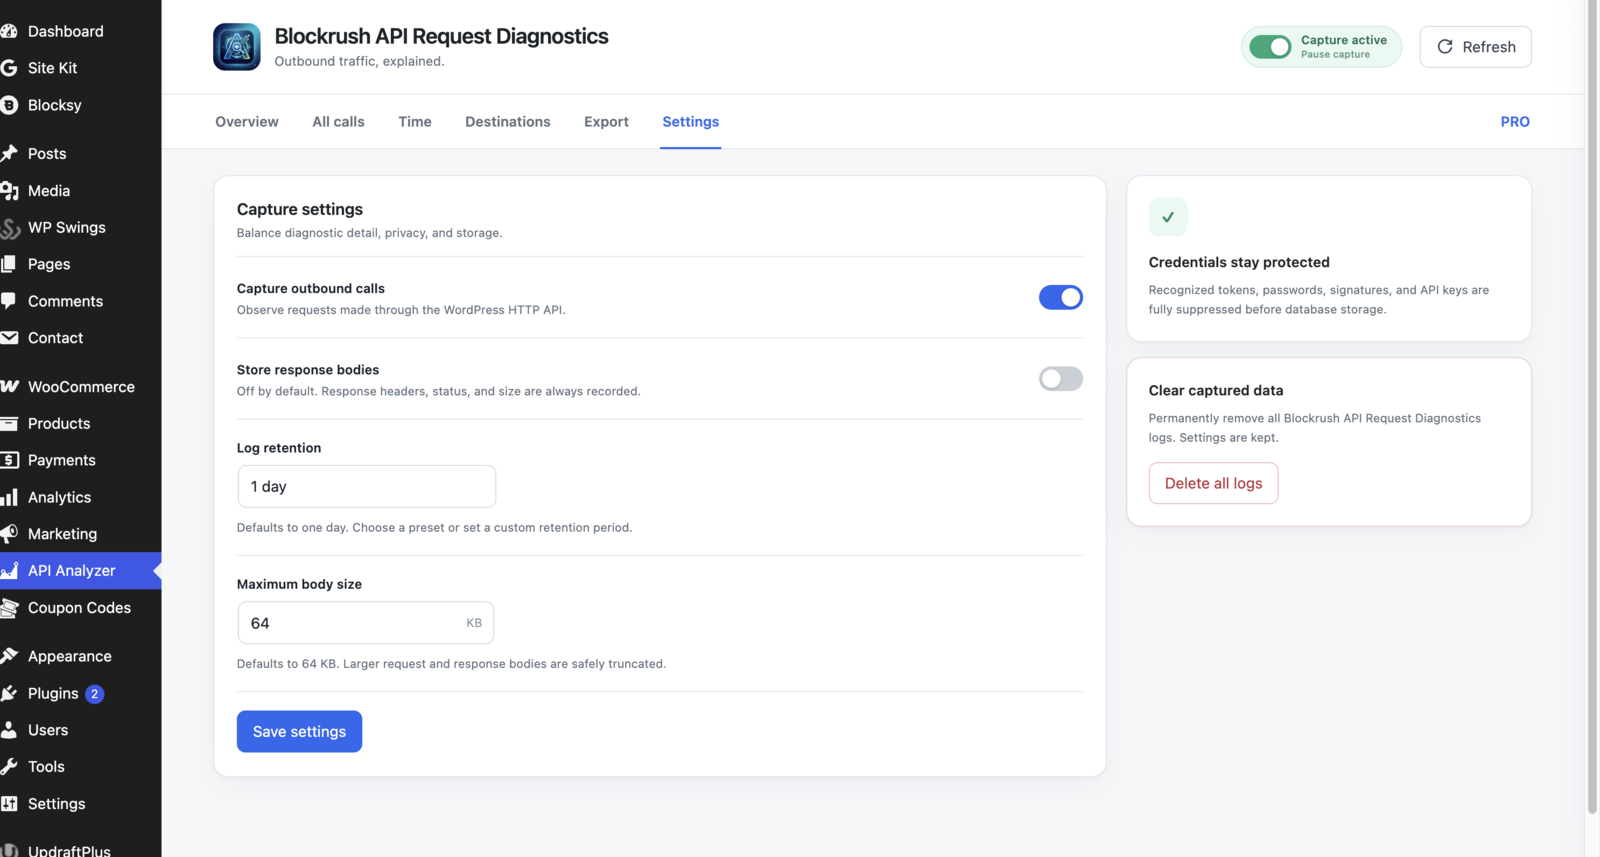Click the Capture settings heading
The height and width of the screenshot is (857, 1600).
300,209
